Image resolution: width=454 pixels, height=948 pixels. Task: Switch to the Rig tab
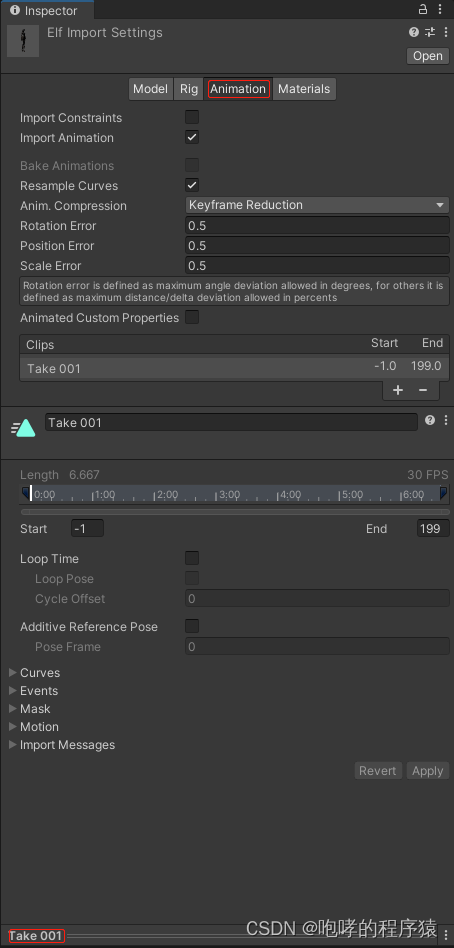coord(189,89)
